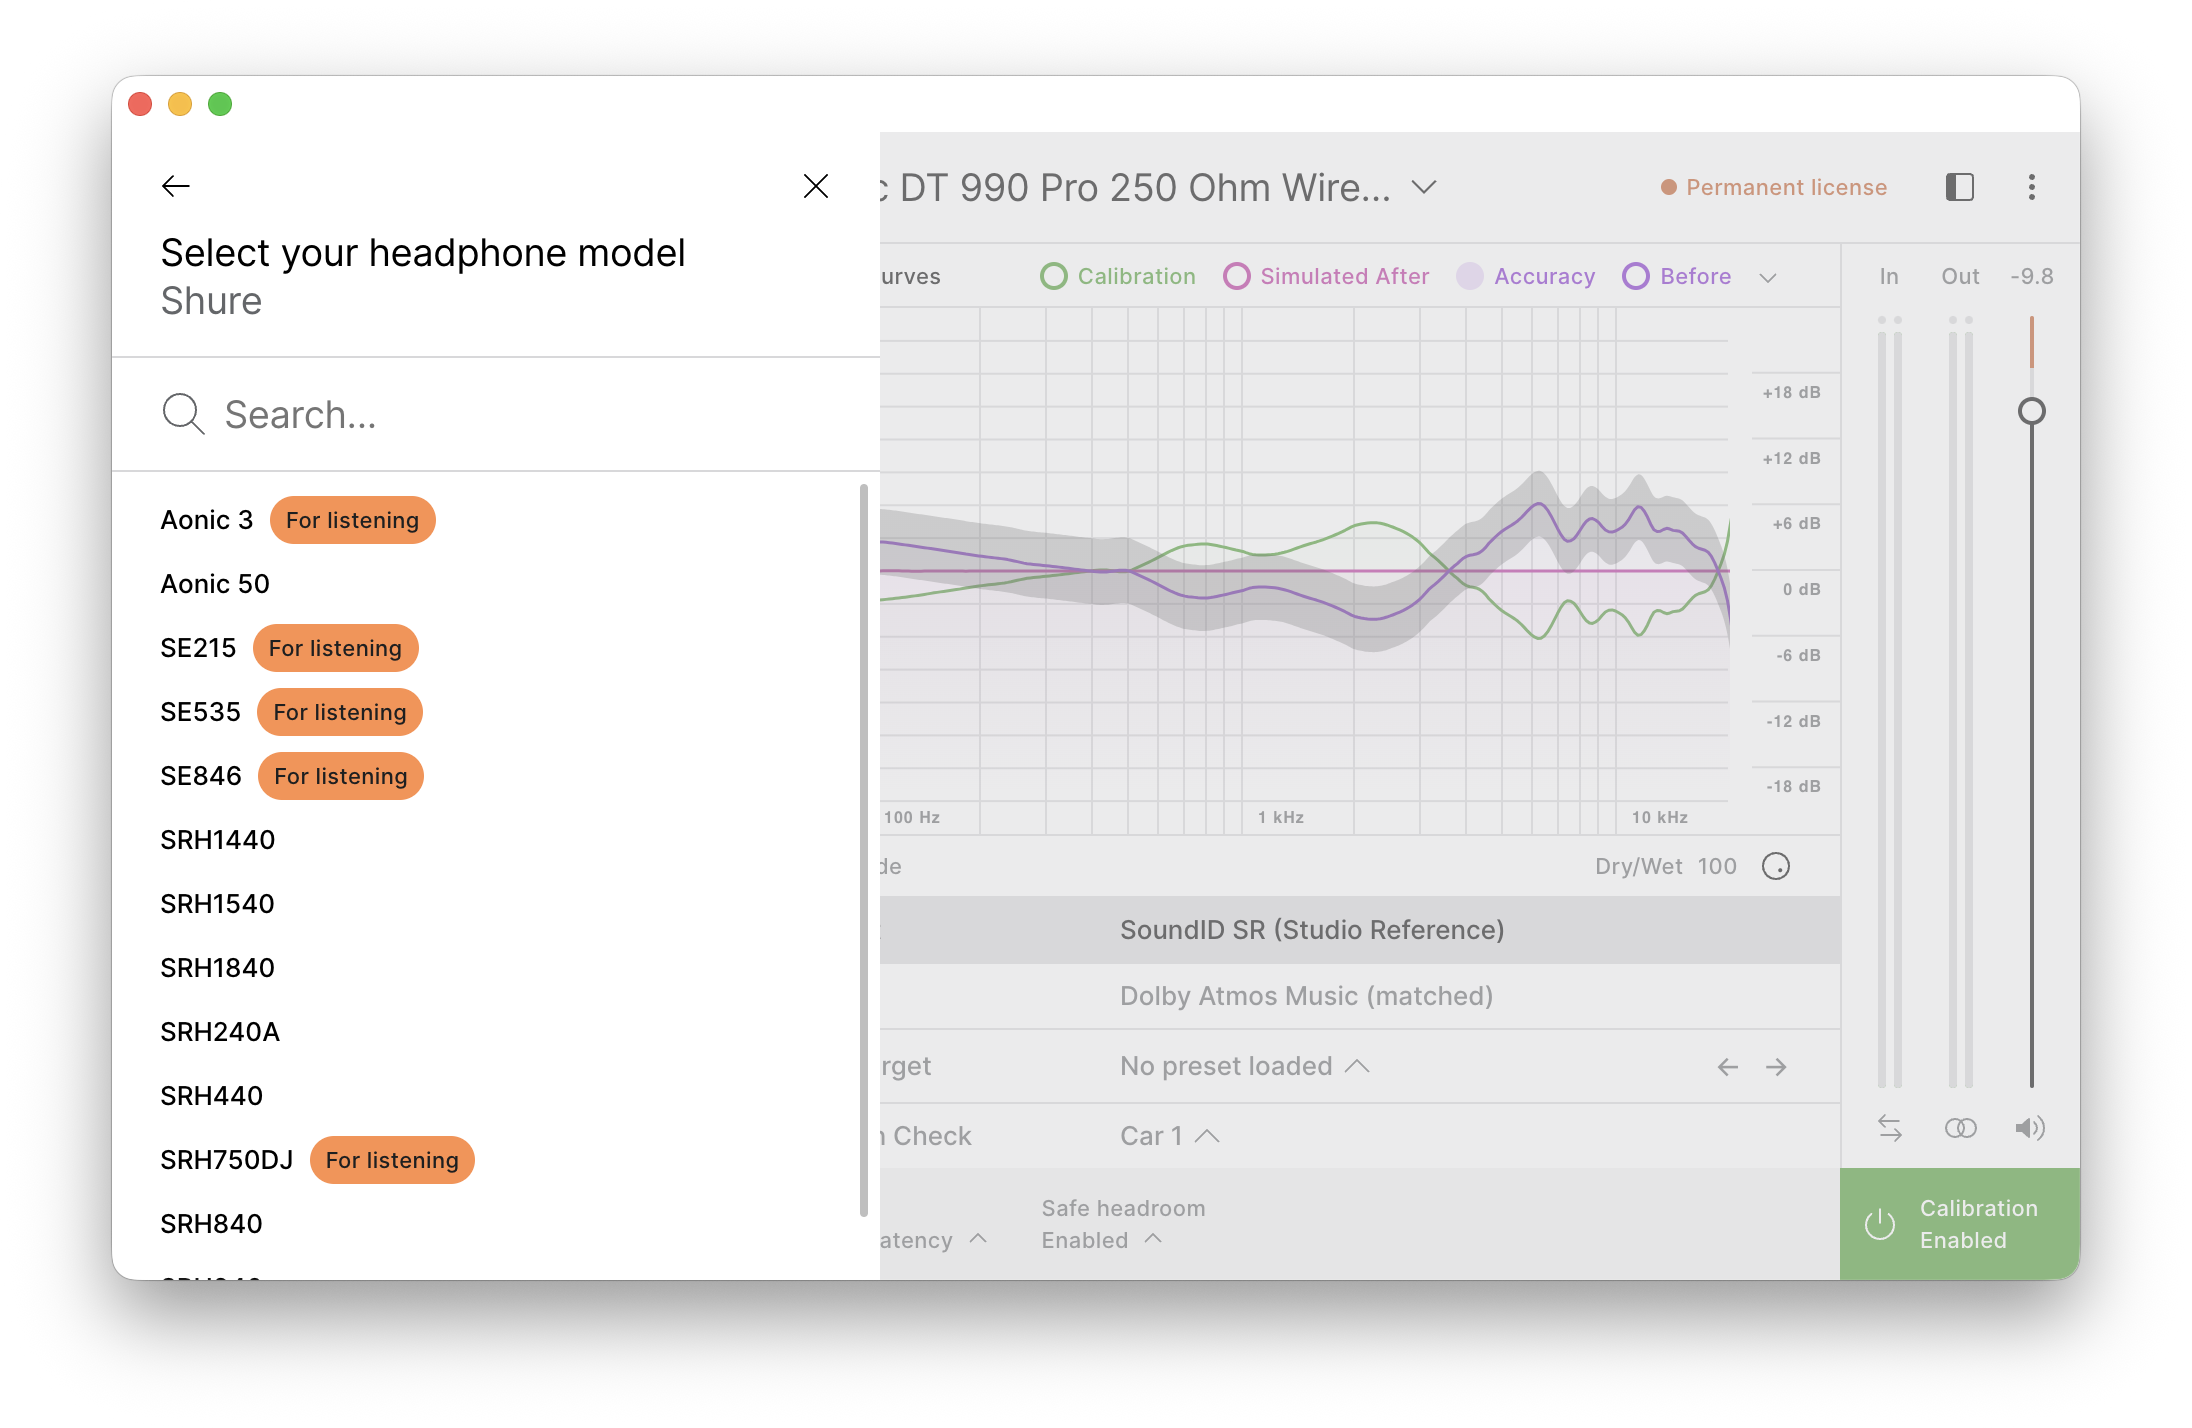Toggle the Before curve visibility
2192x1428 pixels.
tap(1677, 276)
